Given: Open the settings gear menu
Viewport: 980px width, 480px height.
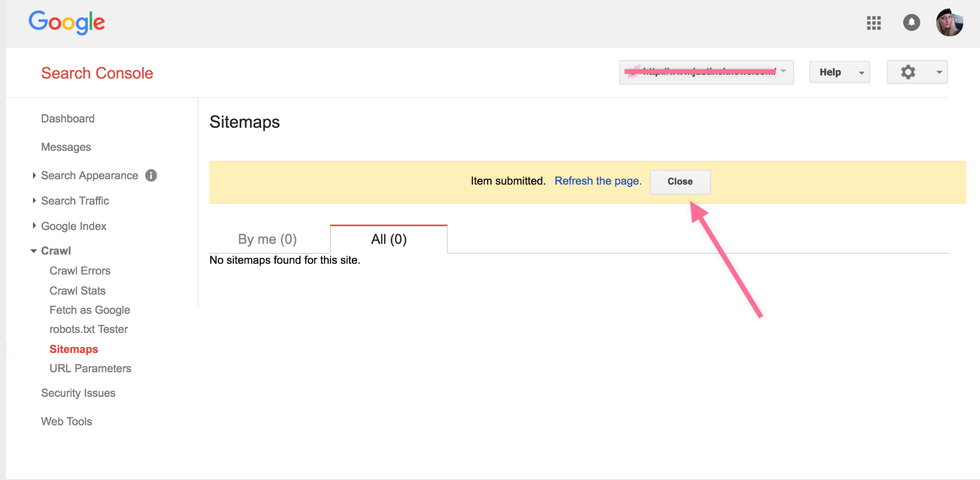Looking at the screenshot, I should coord(917,72).
